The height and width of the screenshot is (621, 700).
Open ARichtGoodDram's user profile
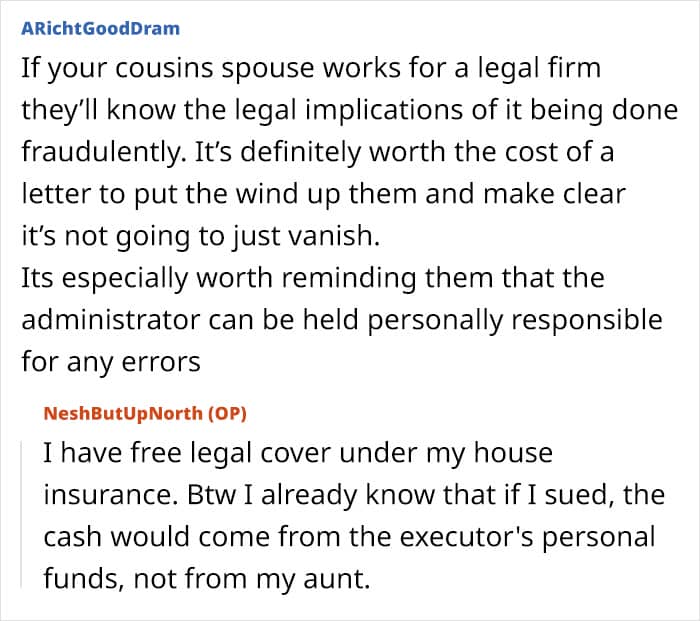[100, 29]
